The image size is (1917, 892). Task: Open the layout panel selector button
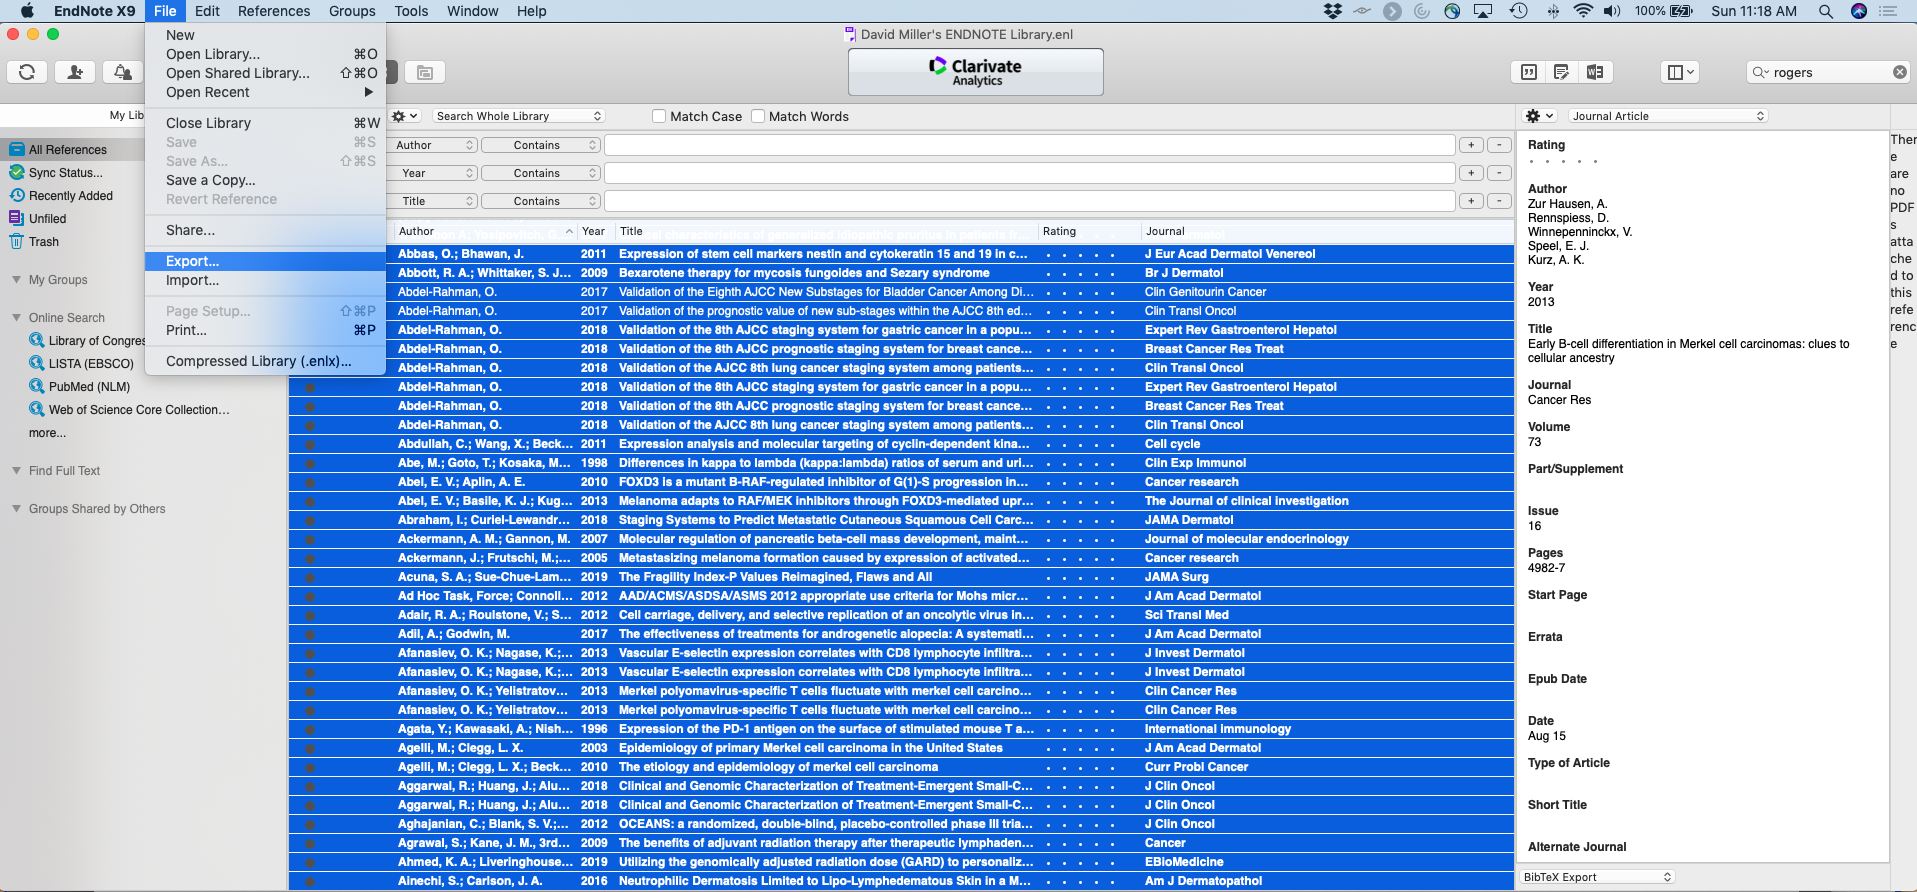click(x=1680, y=72)
